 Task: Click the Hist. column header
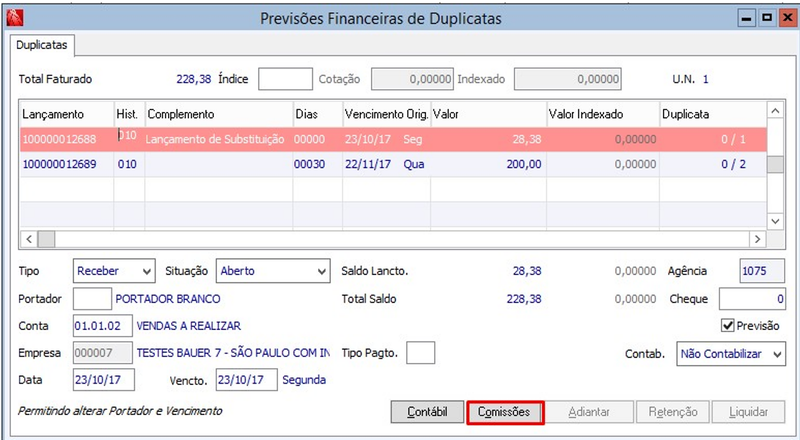pyautogui.click(x=130, y=114)
